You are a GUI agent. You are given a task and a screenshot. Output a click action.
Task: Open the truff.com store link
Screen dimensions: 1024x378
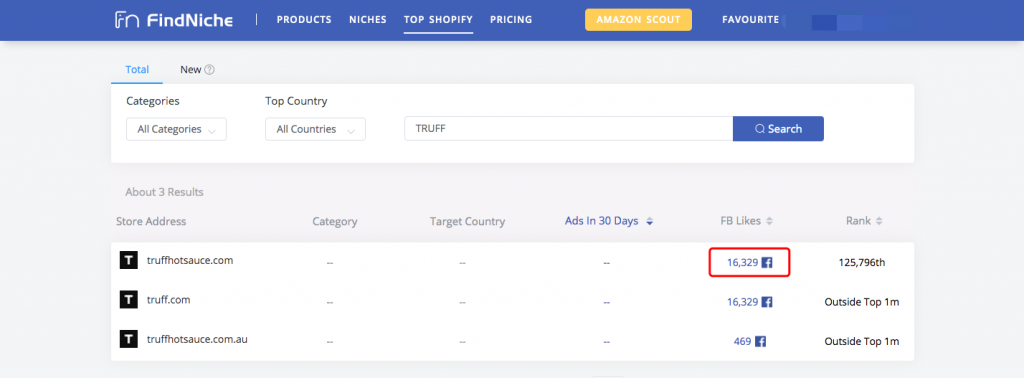168,300
